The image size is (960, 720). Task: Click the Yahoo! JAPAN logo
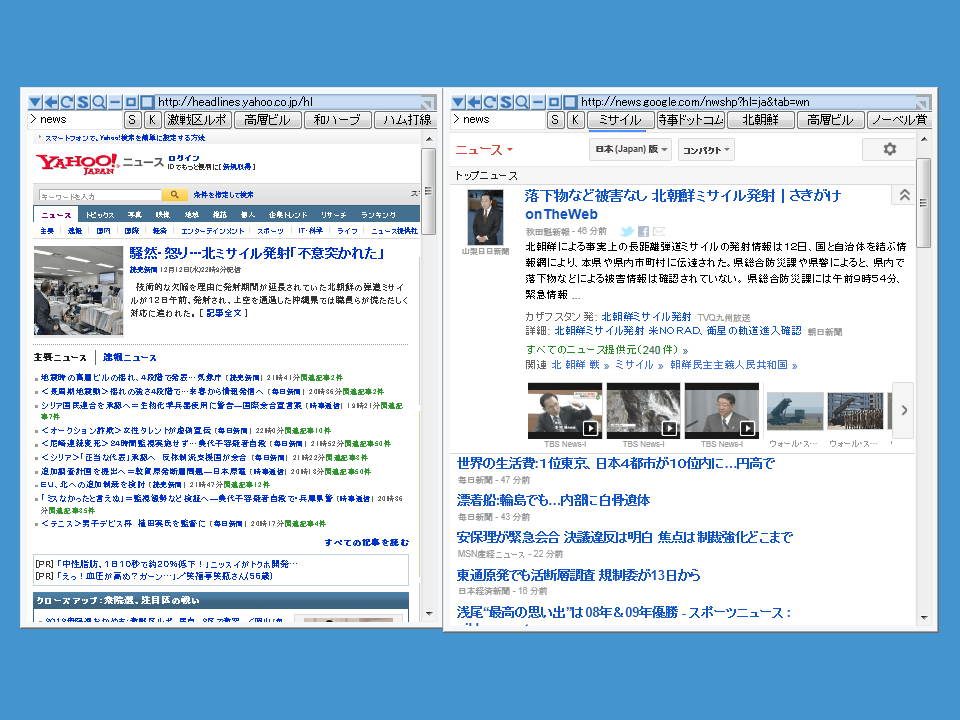click(x=77, y=163)
